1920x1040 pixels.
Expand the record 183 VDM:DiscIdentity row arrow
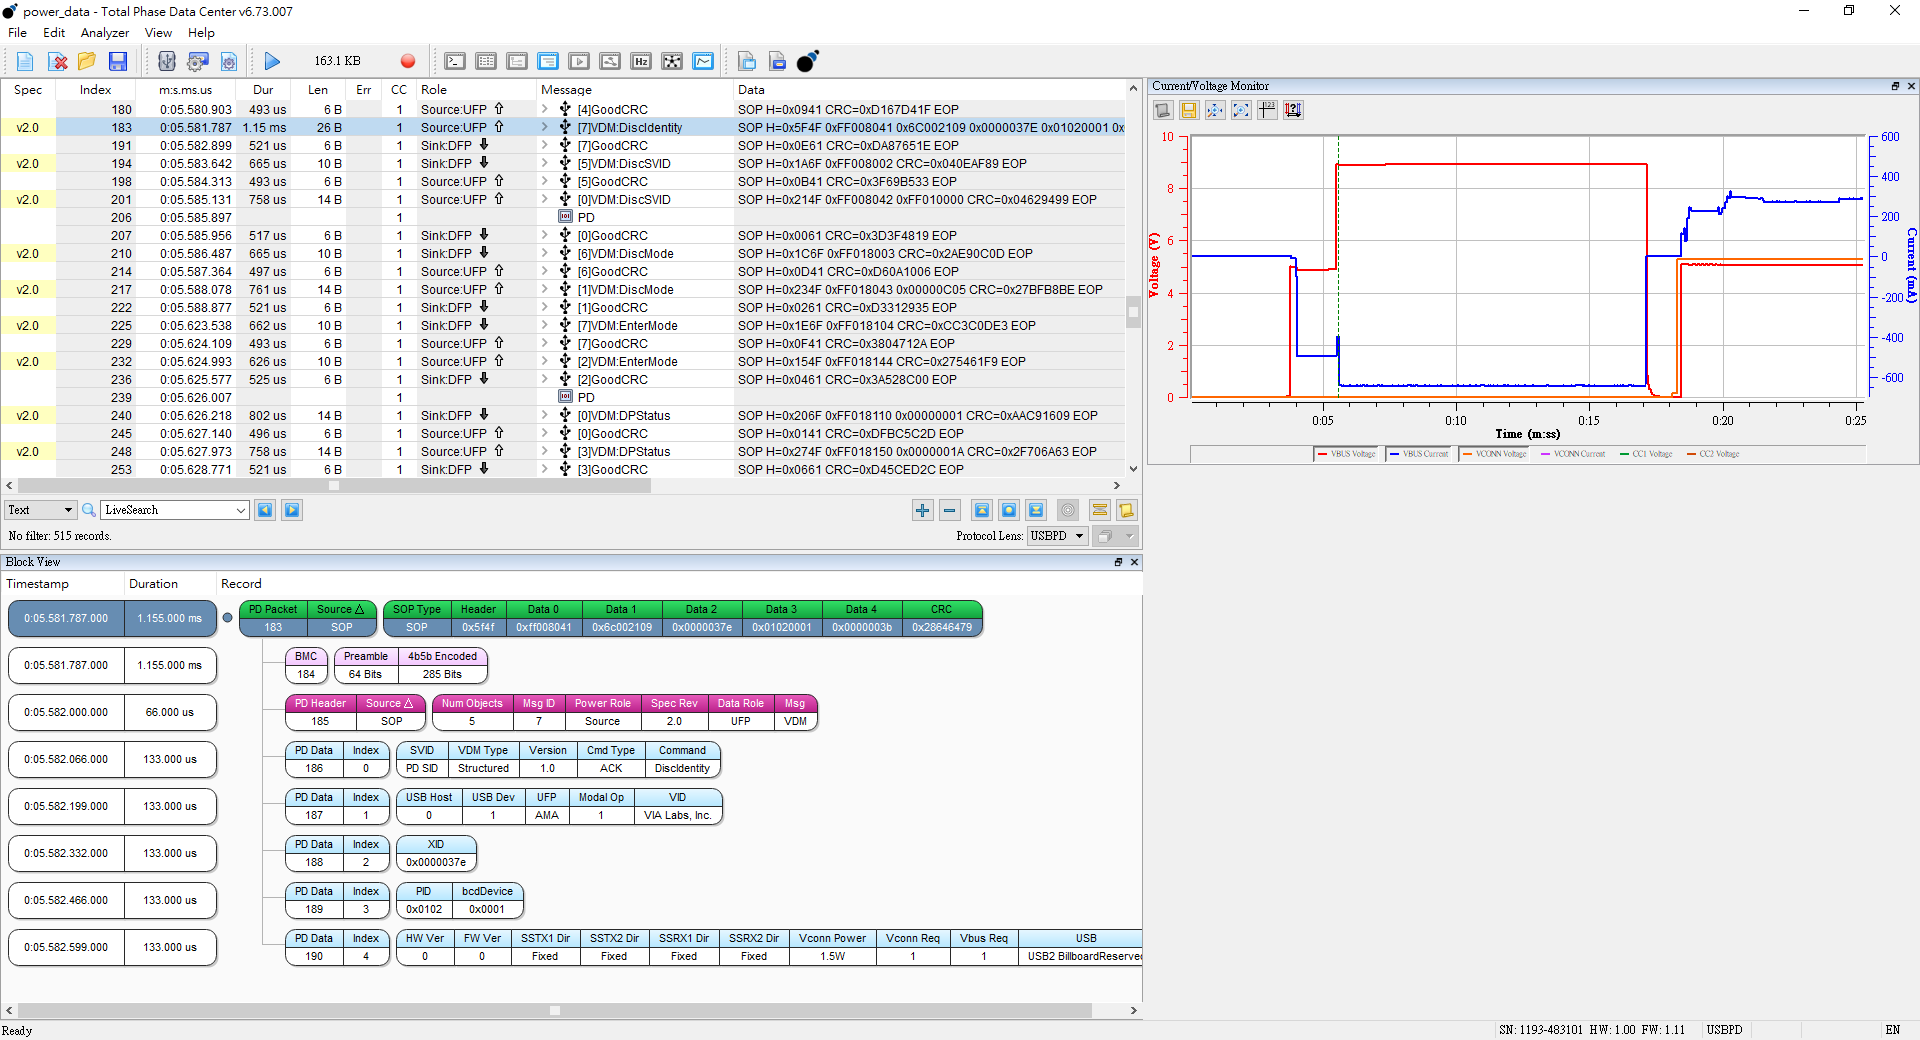545,128
